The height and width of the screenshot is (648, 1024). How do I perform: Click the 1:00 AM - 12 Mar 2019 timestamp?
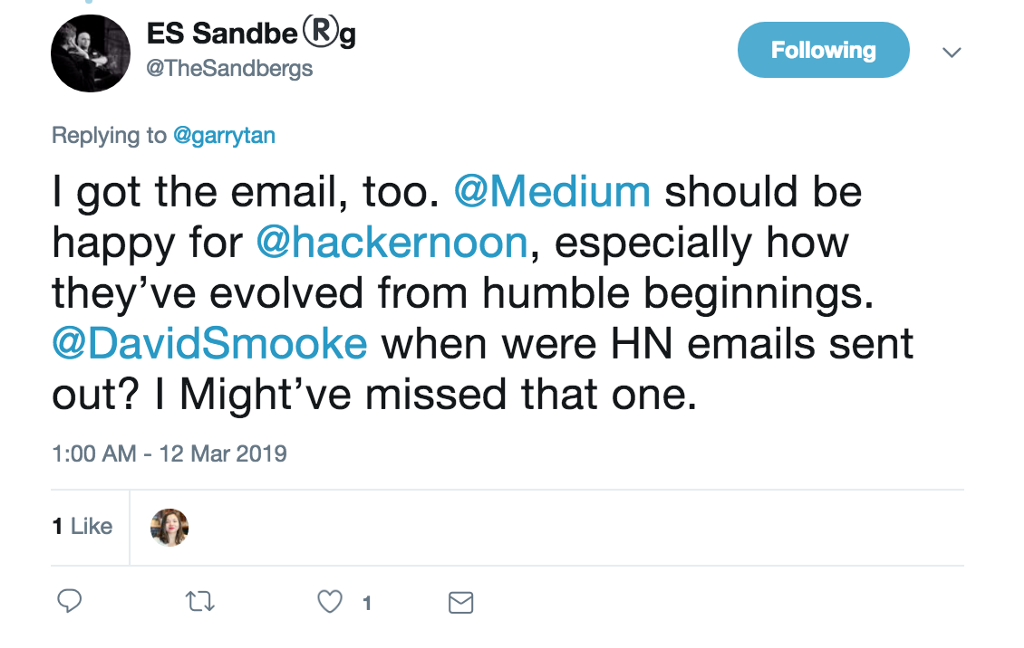[169, 453]
